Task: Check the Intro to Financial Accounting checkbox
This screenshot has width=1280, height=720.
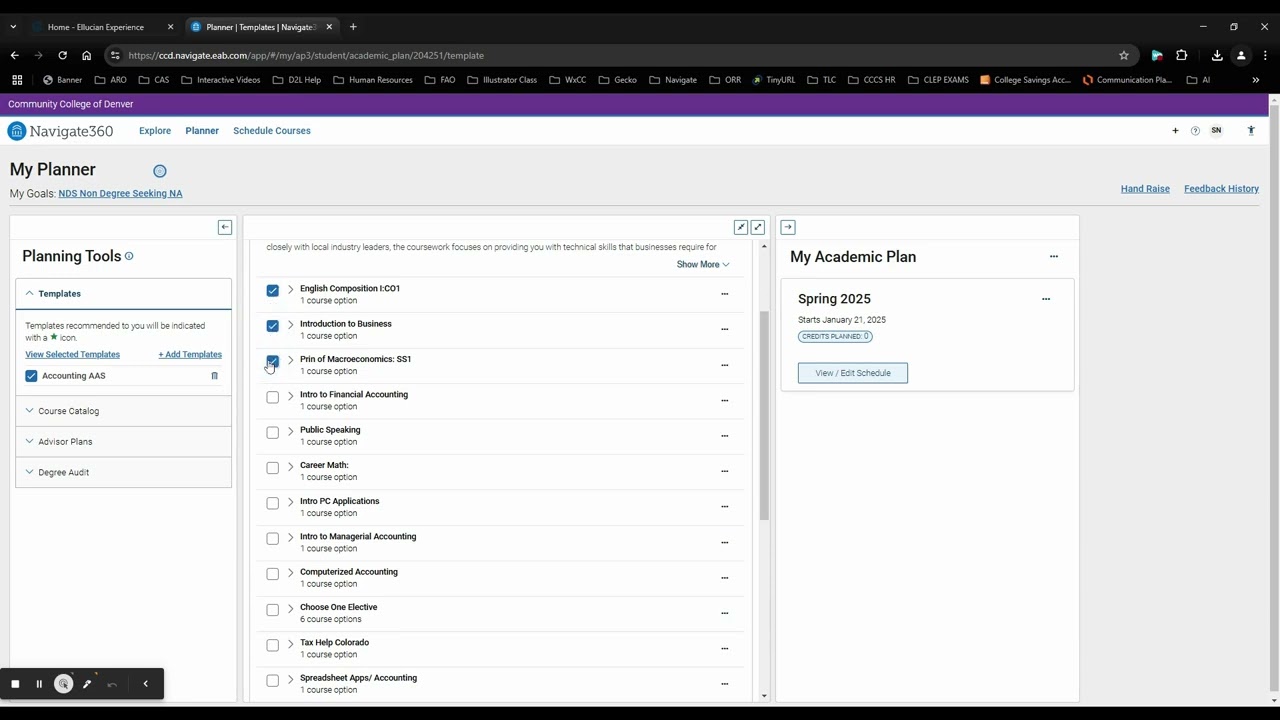Action: point(273,397)
